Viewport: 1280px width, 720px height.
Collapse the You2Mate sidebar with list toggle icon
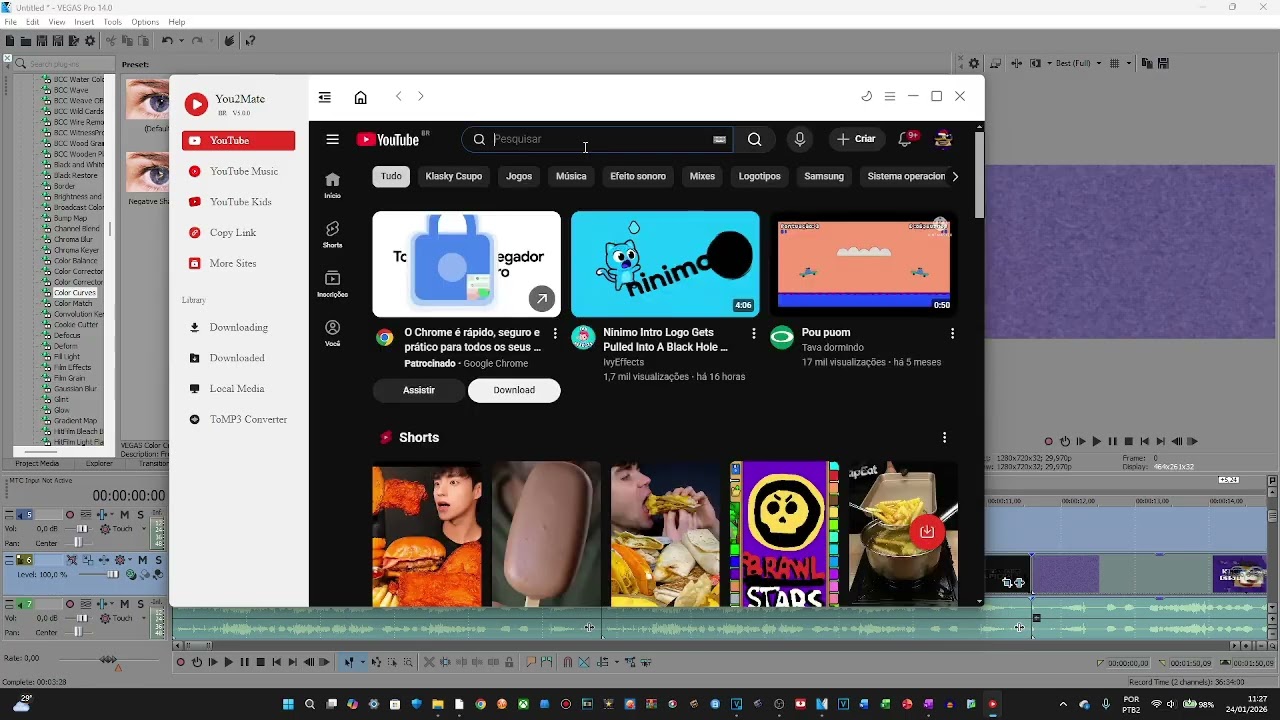pos(325,97)
